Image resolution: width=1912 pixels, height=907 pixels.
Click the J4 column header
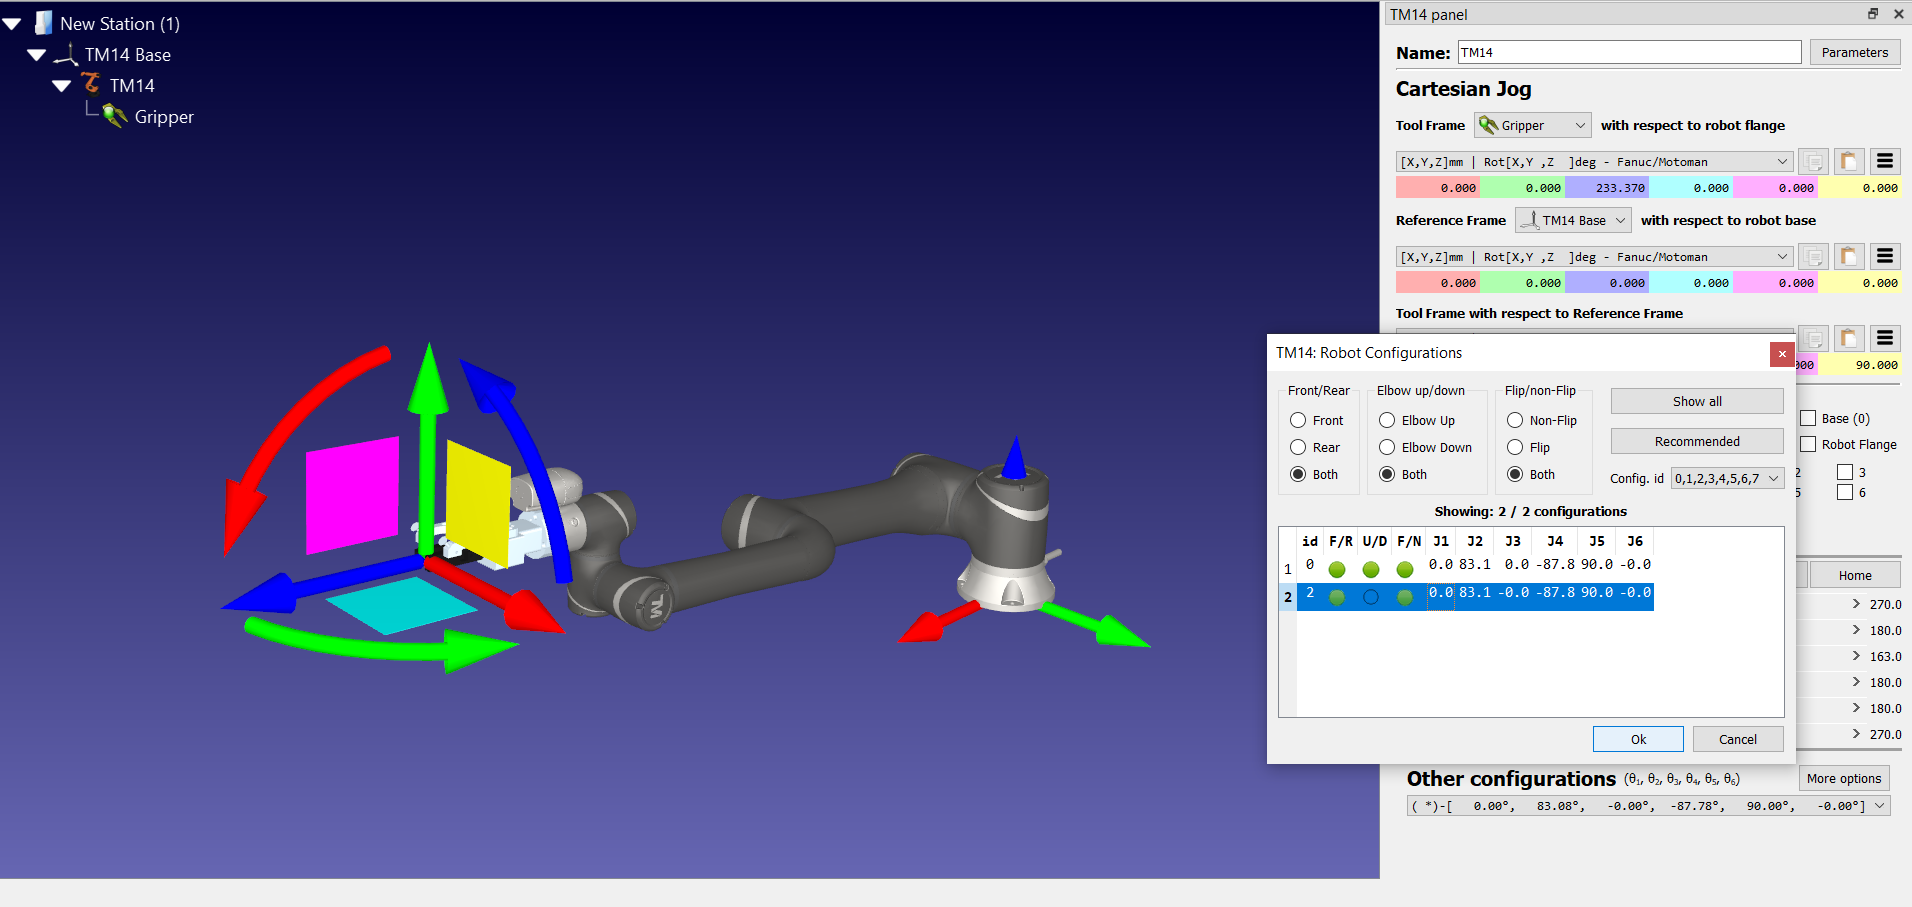[x=1554, y=541]
